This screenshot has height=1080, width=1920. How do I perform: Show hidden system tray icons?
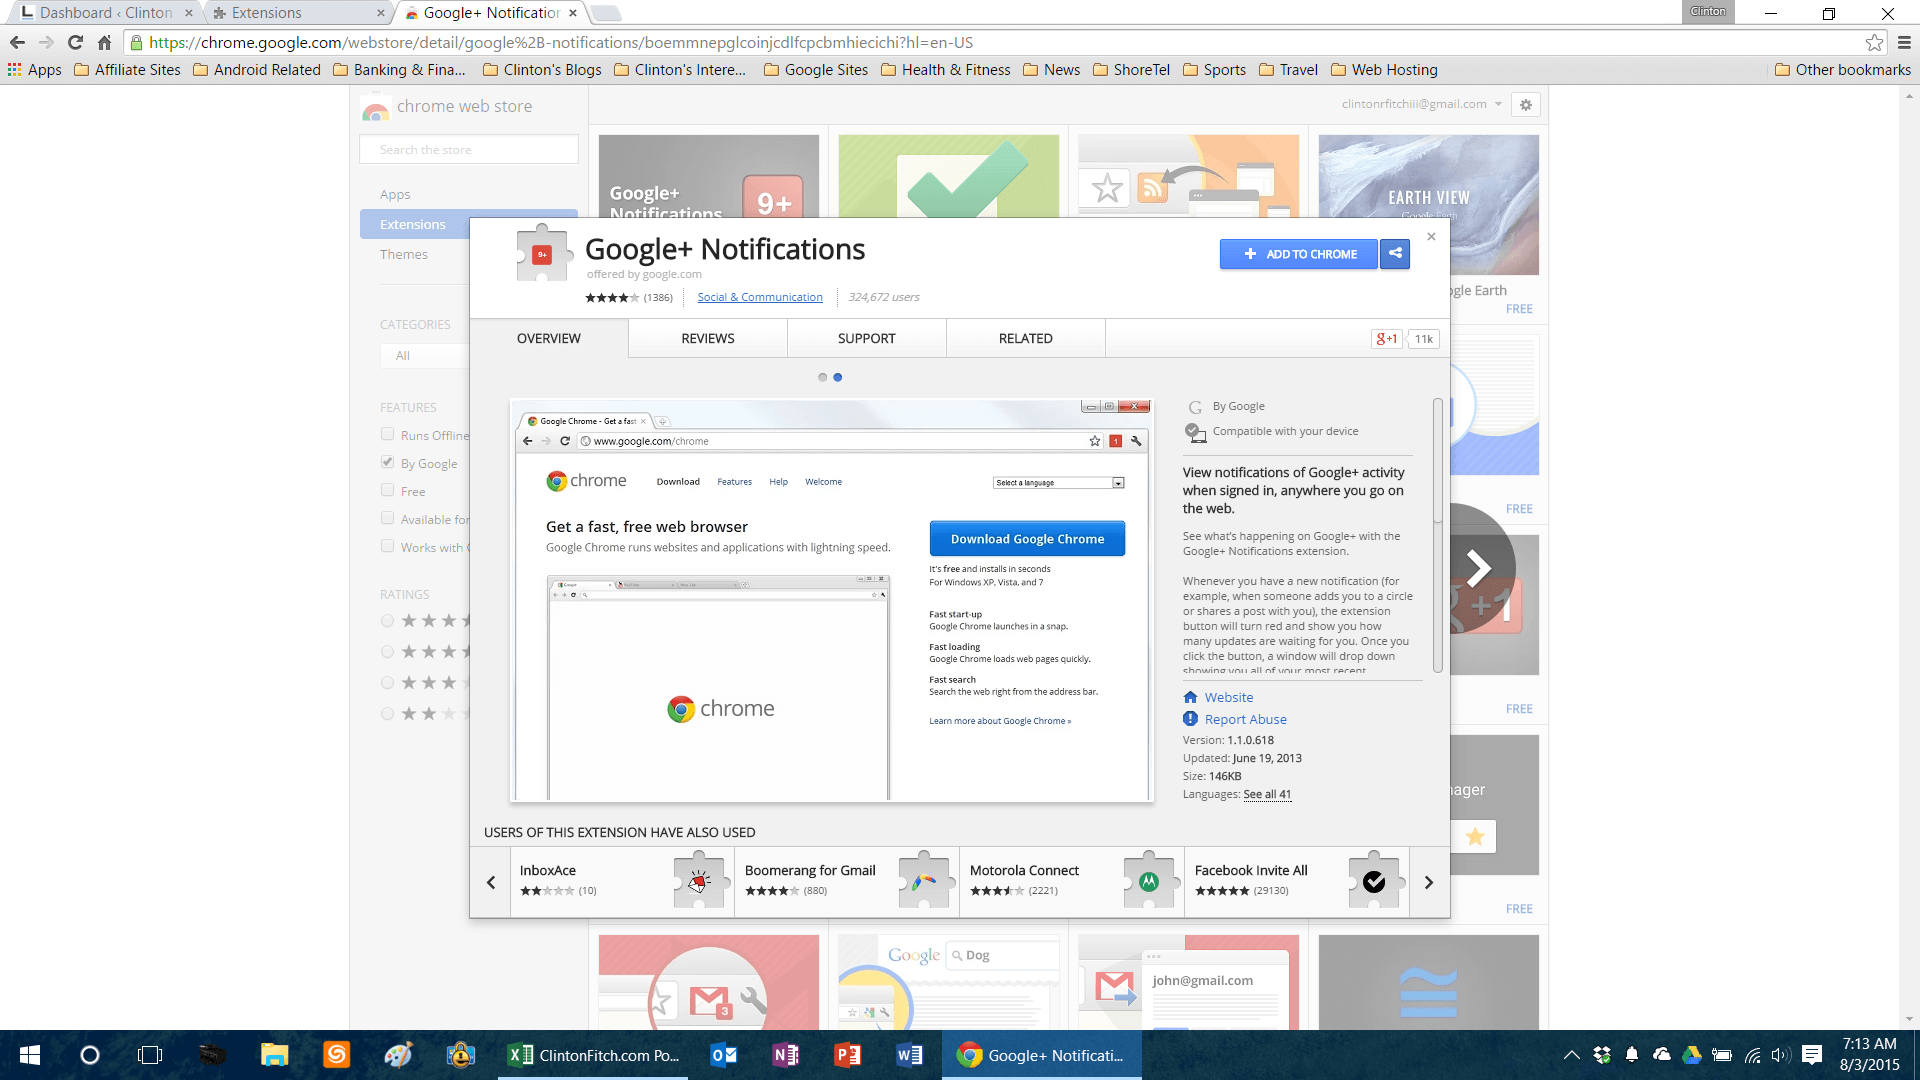click(1571, 1055)
